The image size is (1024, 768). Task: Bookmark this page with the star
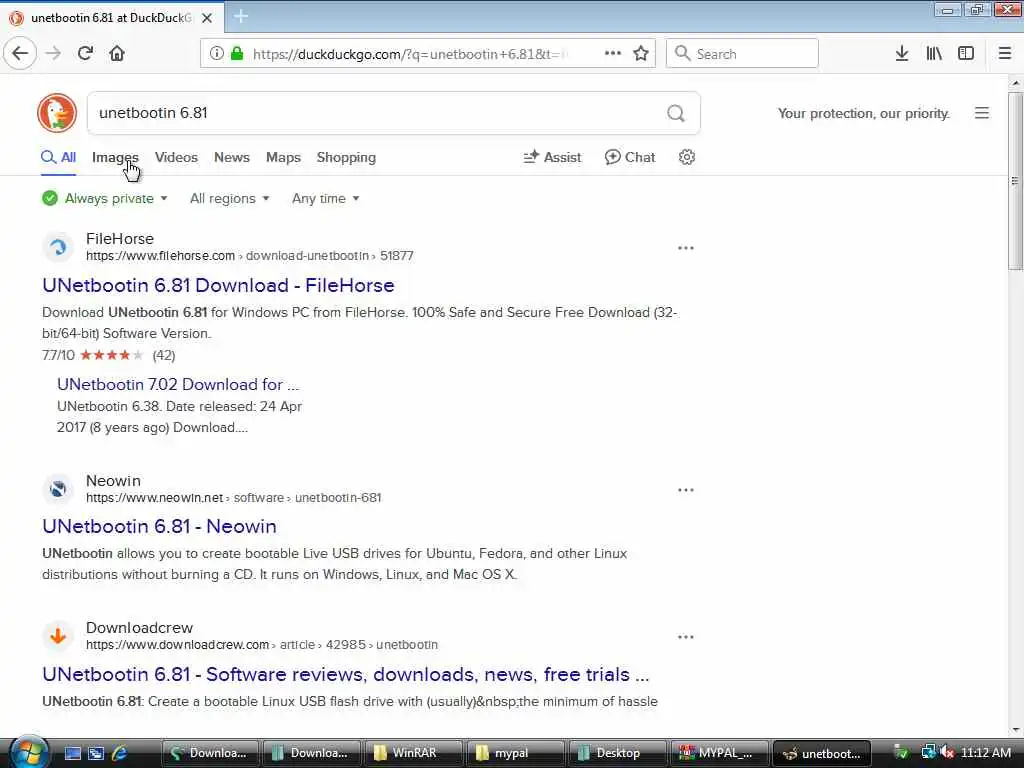click(x=641, y=54)
